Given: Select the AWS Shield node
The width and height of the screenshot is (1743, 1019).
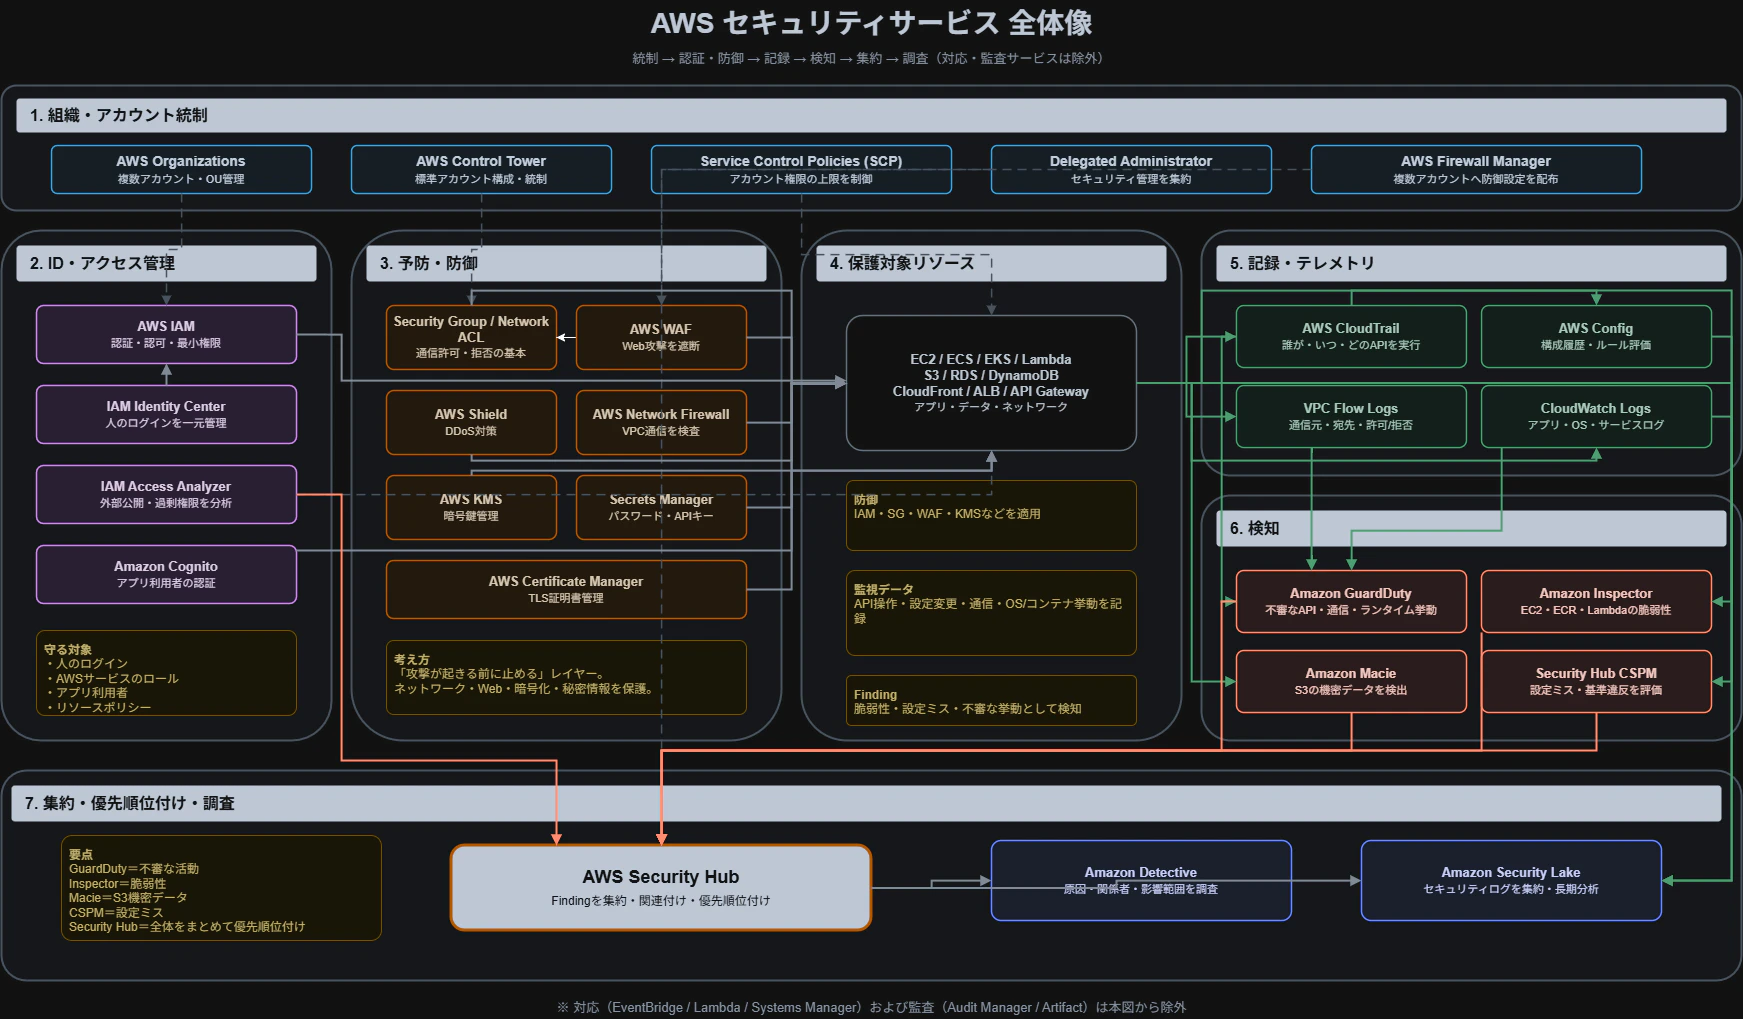Looking at the screenshot, I should [471, 422].
